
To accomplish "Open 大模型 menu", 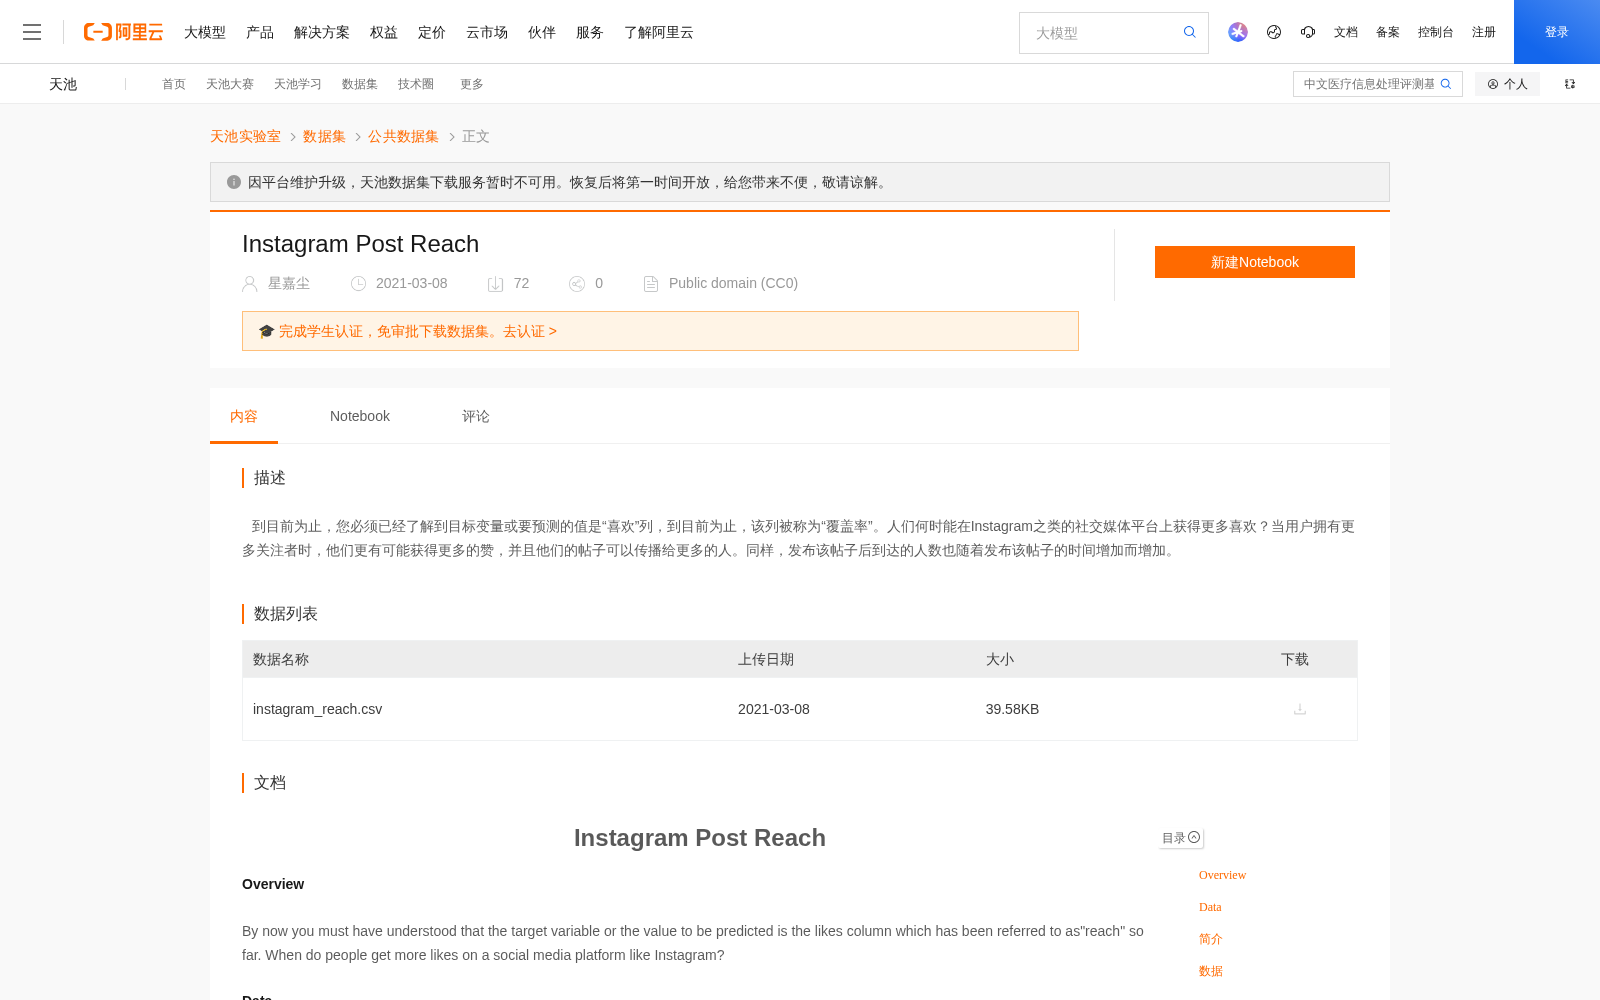I will (x=205, y=32).
